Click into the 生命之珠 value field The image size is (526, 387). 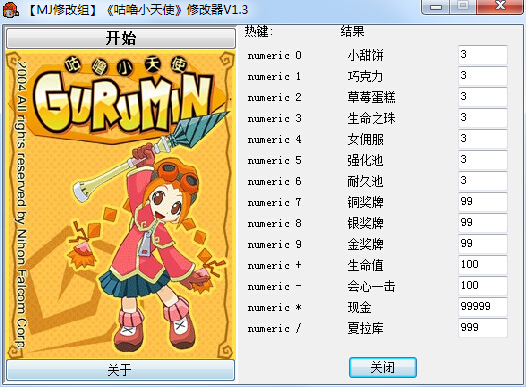click(x=483, y=118)
